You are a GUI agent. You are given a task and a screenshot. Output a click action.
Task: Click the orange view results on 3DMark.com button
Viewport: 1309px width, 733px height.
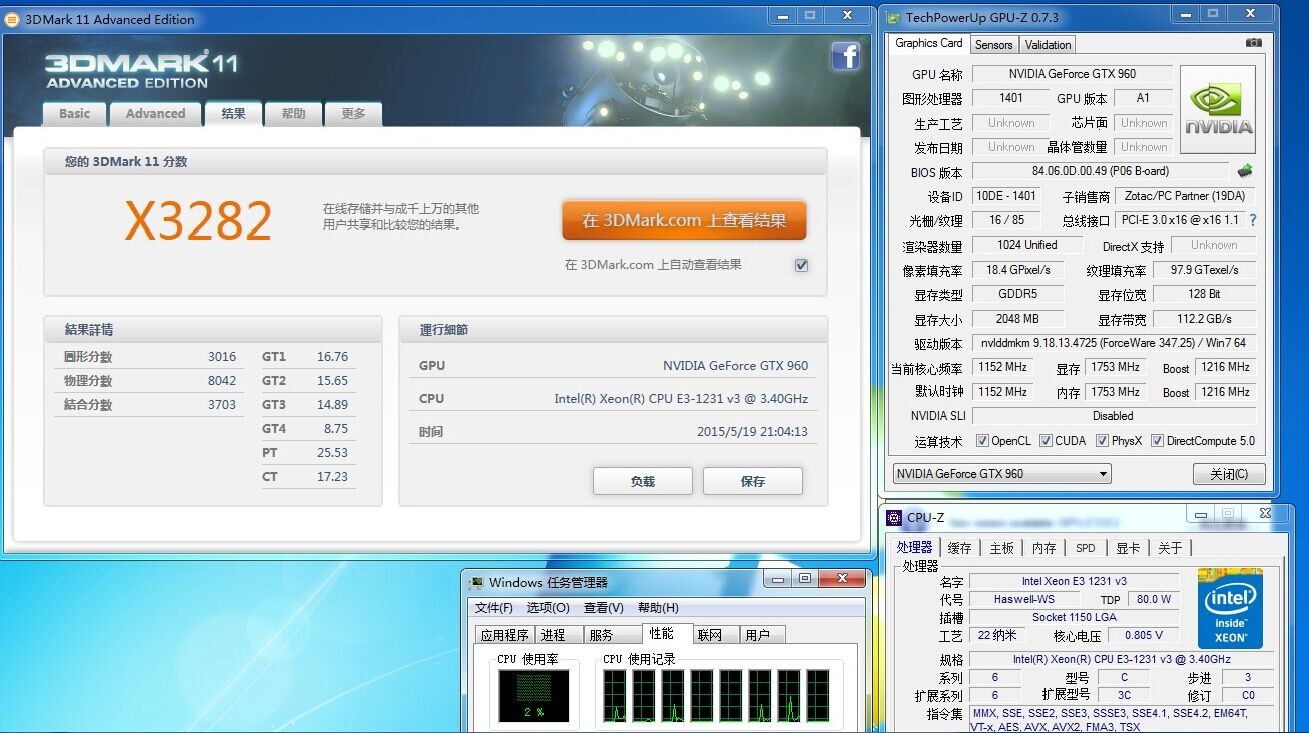tap(684, 221)
